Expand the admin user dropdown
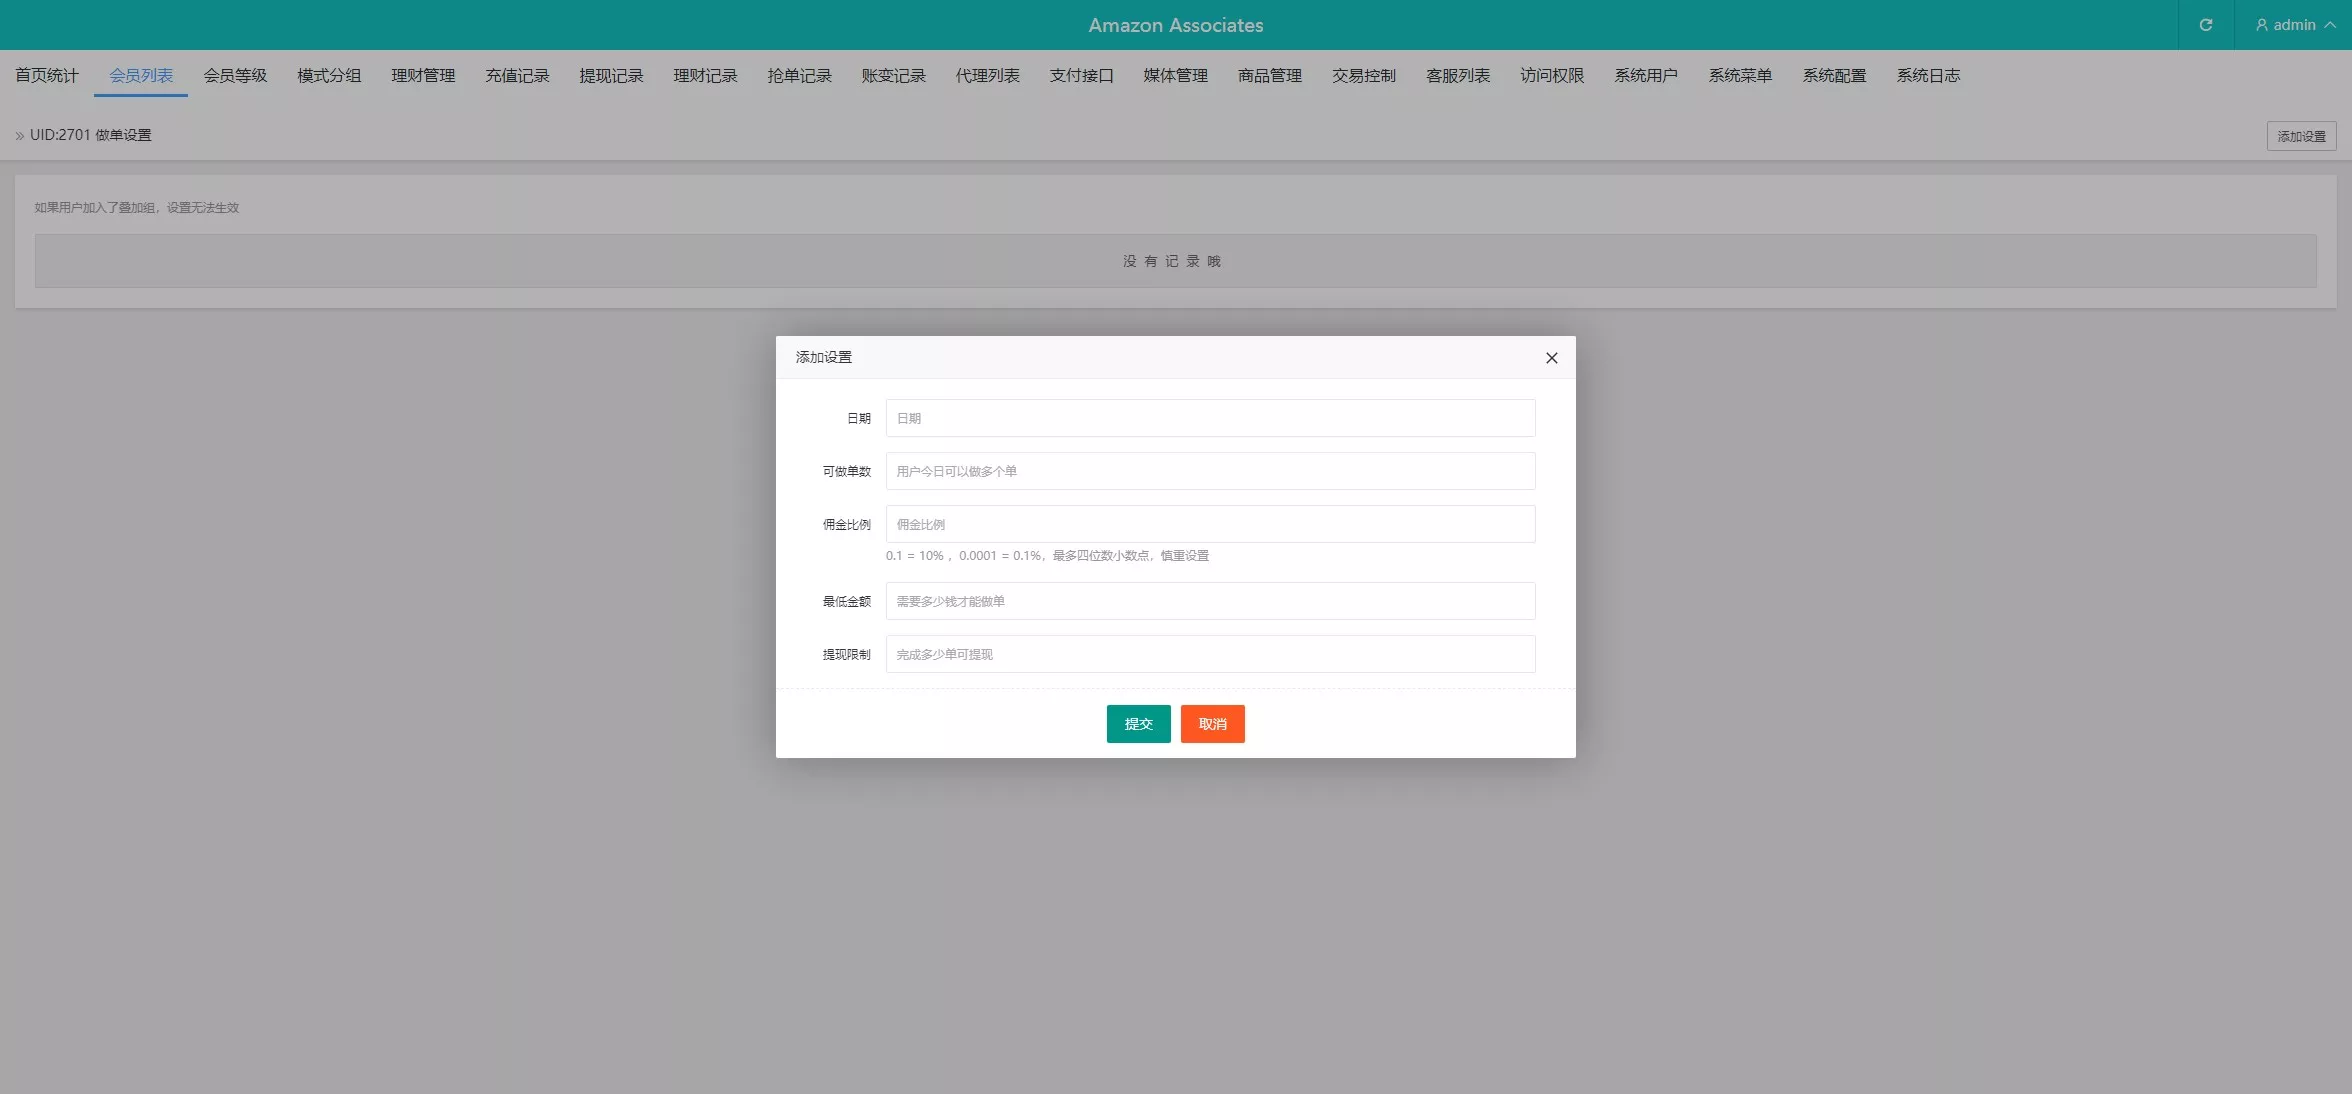 (2295, 25)
